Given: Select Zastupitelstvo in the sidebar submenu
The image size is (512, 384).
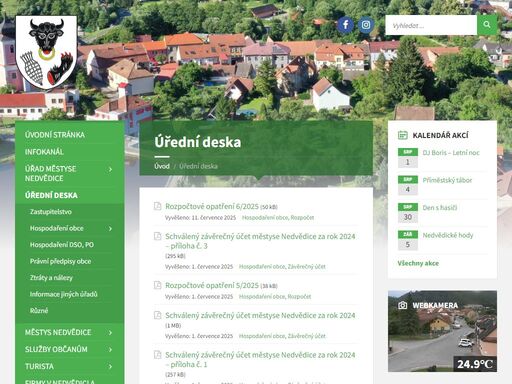Looking at the screenshot, I should click(51, 212).
